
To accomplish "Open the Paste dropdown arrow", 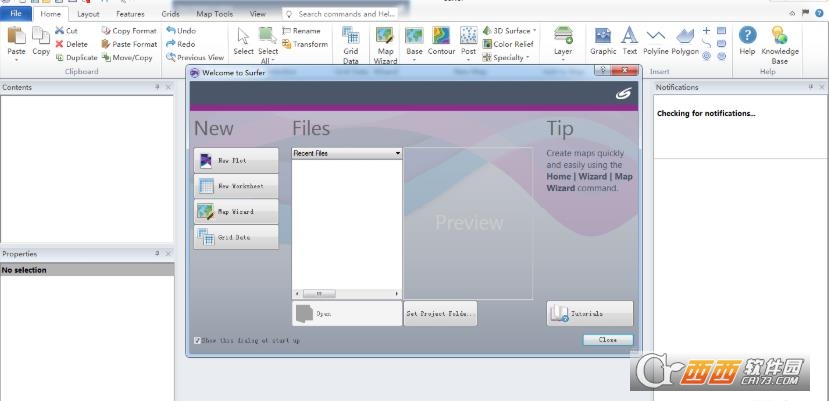I will (16, 59).
